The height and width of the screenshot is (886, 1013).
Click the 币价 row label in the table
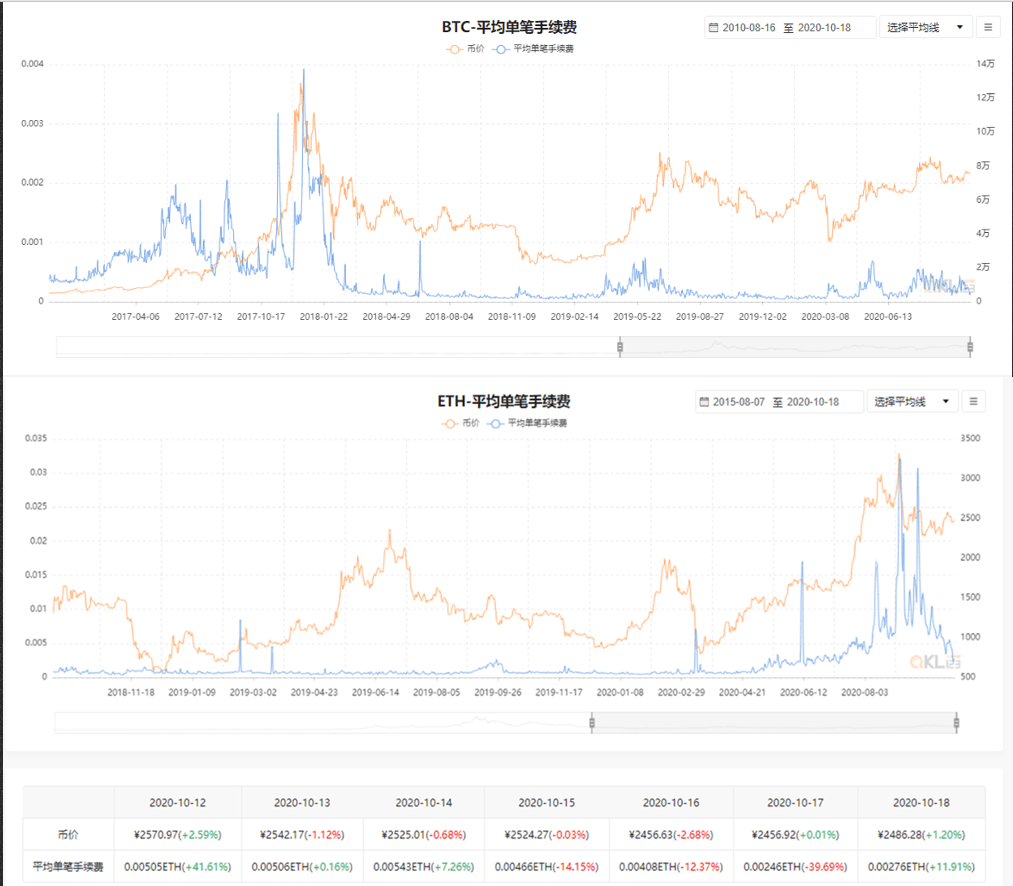[68, 834]
